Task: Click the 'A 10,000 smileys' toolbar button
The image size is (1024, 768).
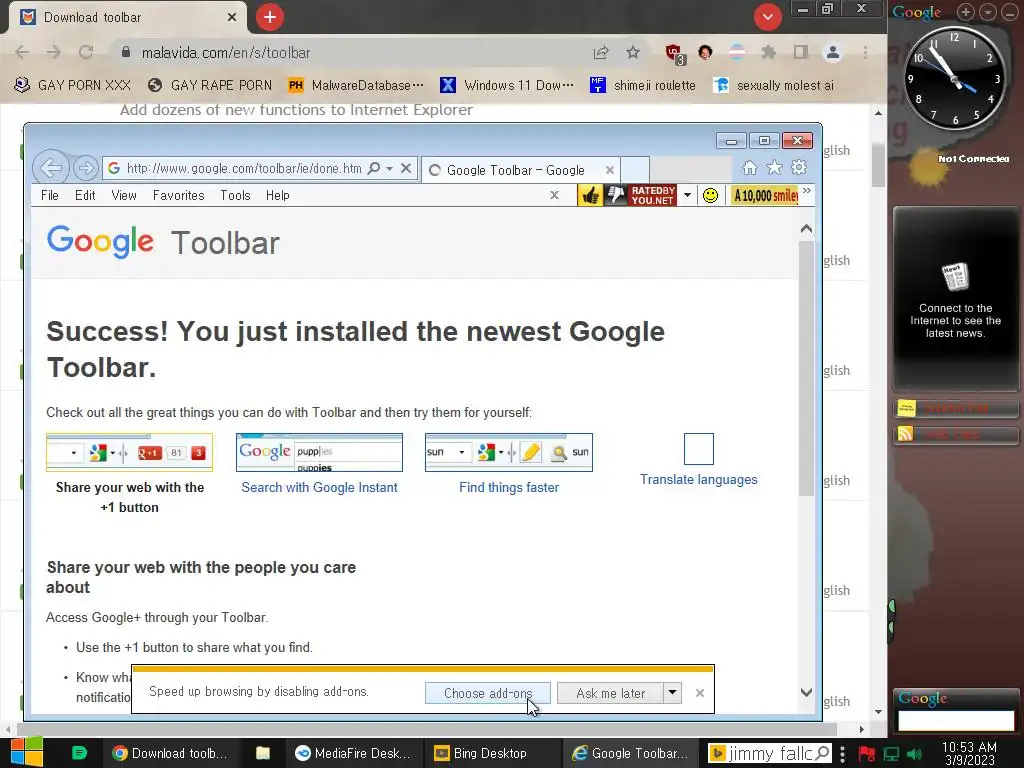Action: 765,195
